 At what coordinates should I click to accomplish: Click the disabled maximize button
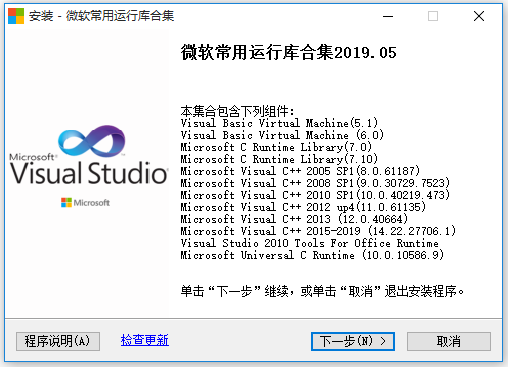(433, 16)
